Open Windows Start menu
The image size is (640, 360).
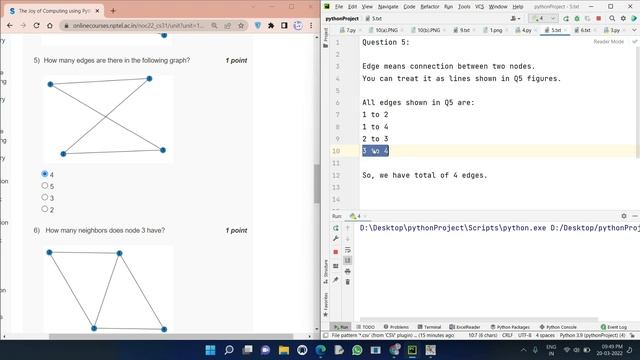210,350
